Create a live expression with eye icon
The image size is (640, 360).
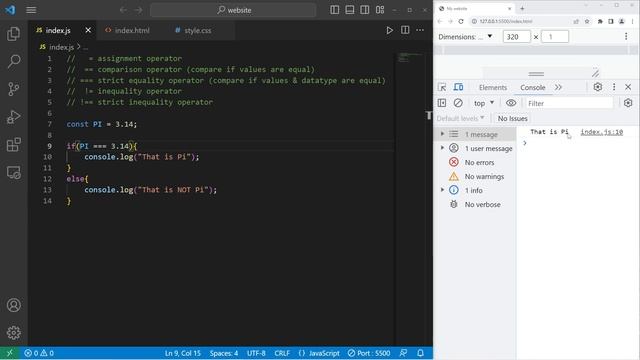click(x=511, y=103)
